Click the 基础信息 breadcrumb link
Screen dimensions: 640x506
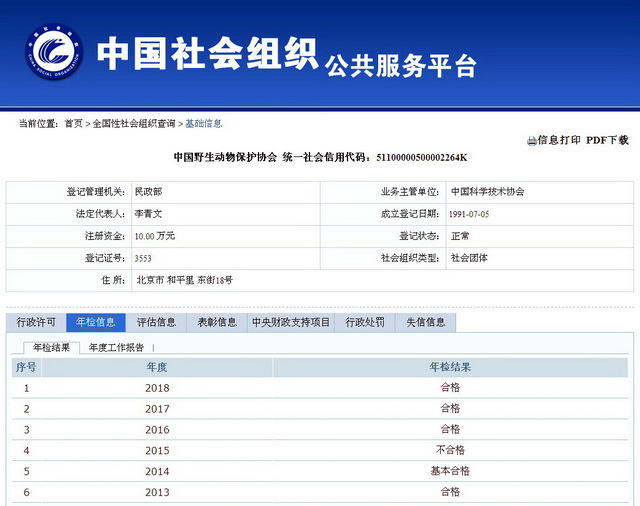coord(204,123)
